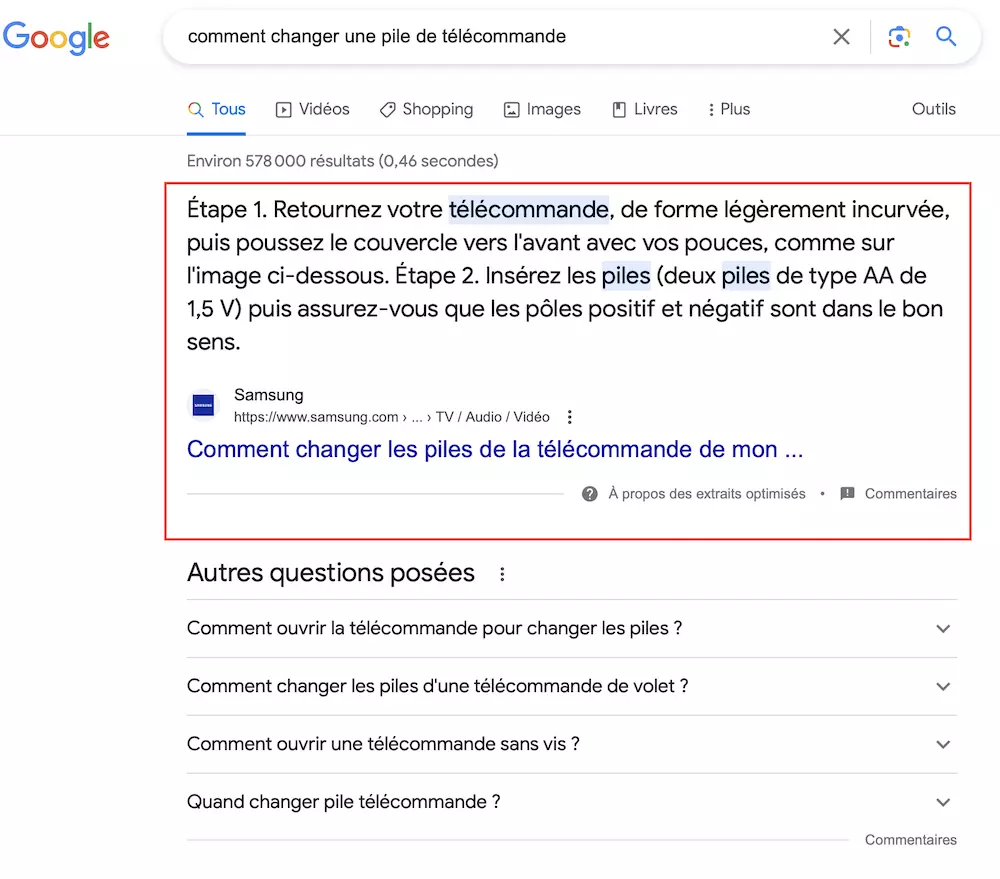Open the Samsung featured snippet link

coord(494,449)
